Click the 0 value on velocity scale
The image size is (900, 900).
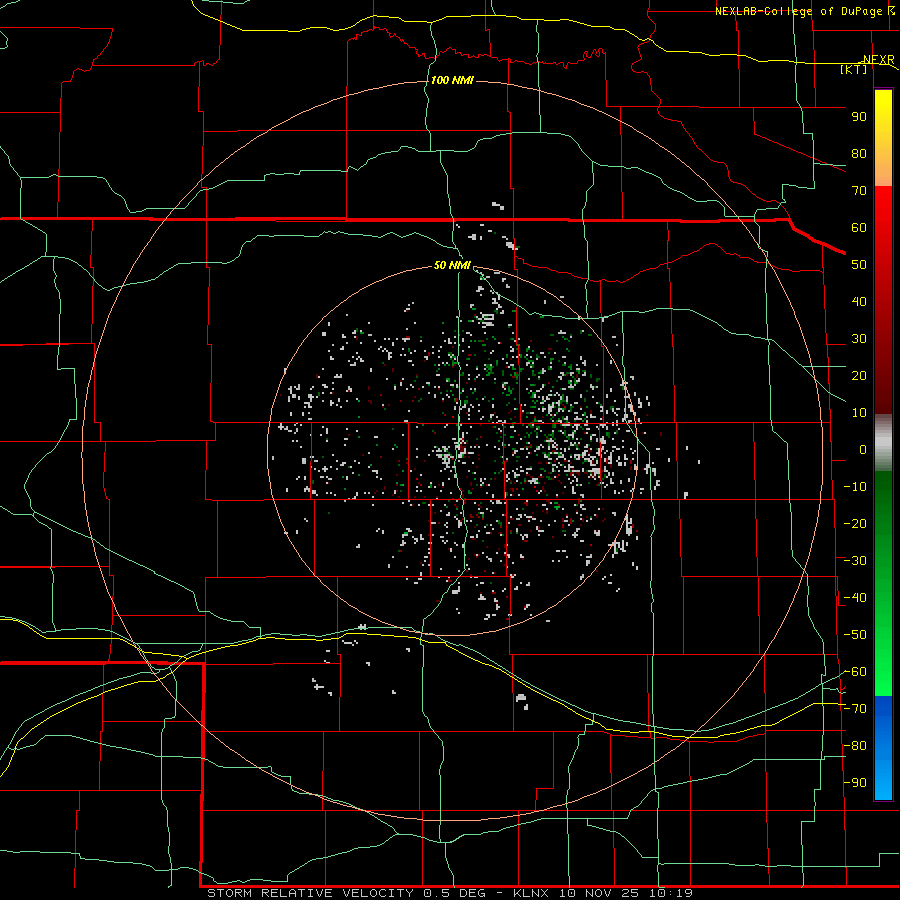[x=863, y=449]
